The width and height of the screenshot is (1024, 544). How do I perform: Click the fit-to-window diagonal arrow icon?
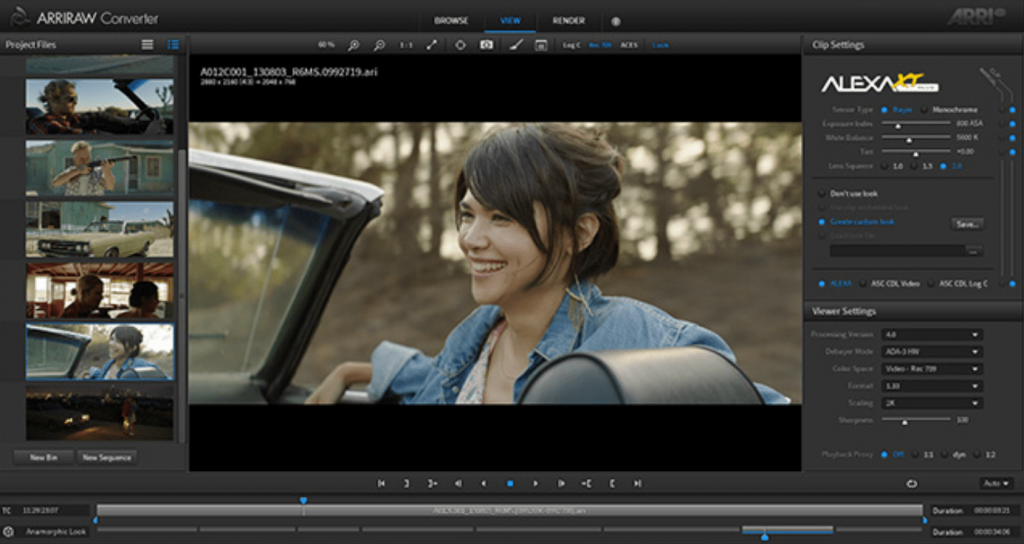pos(432,45)
